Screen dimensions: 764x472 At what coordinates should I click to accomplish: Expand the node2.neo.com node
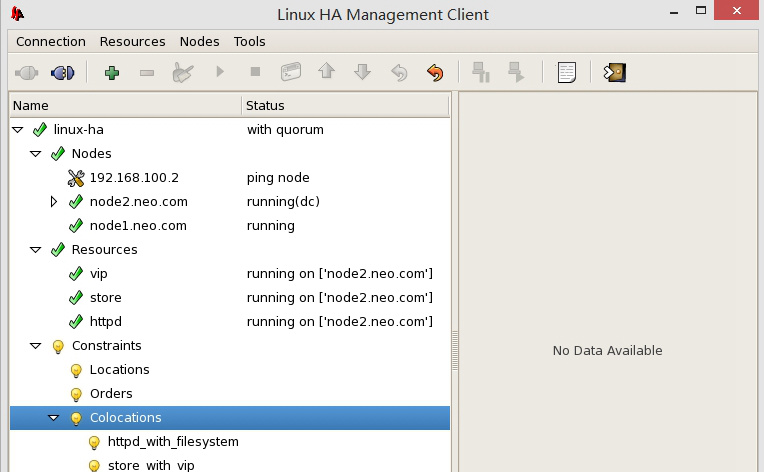tap(55, 202)
